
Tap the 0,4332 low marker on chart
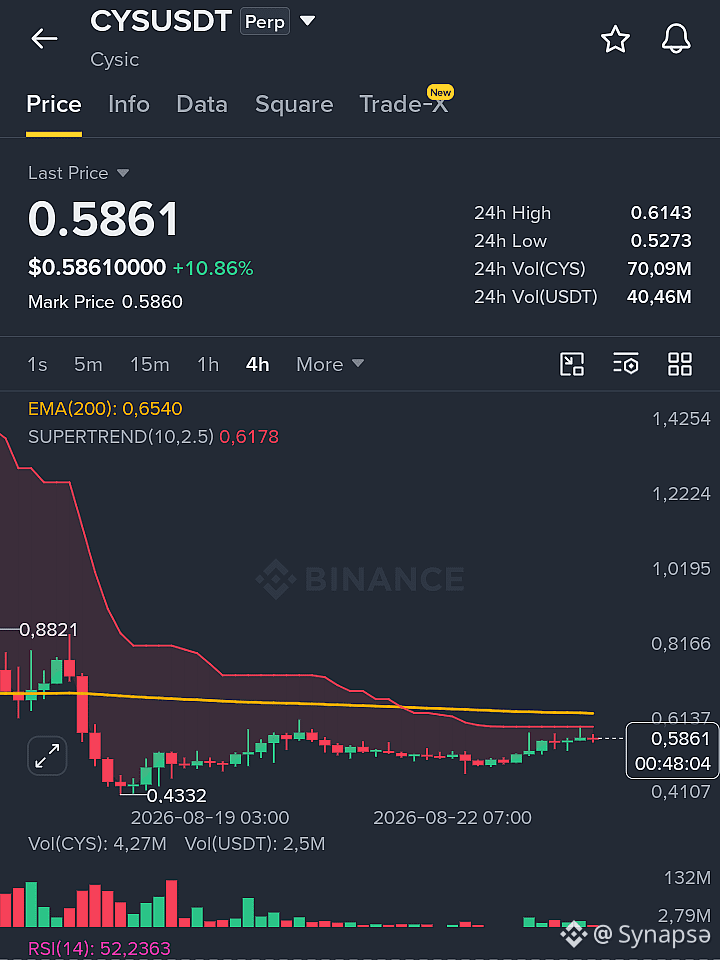pos(177,795)
